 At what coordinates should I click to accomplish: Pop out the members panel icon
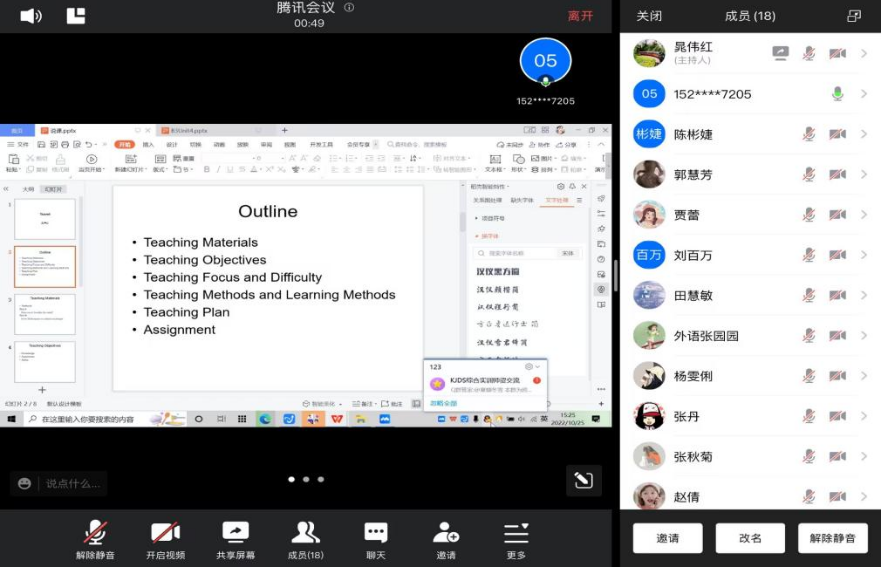853,16
